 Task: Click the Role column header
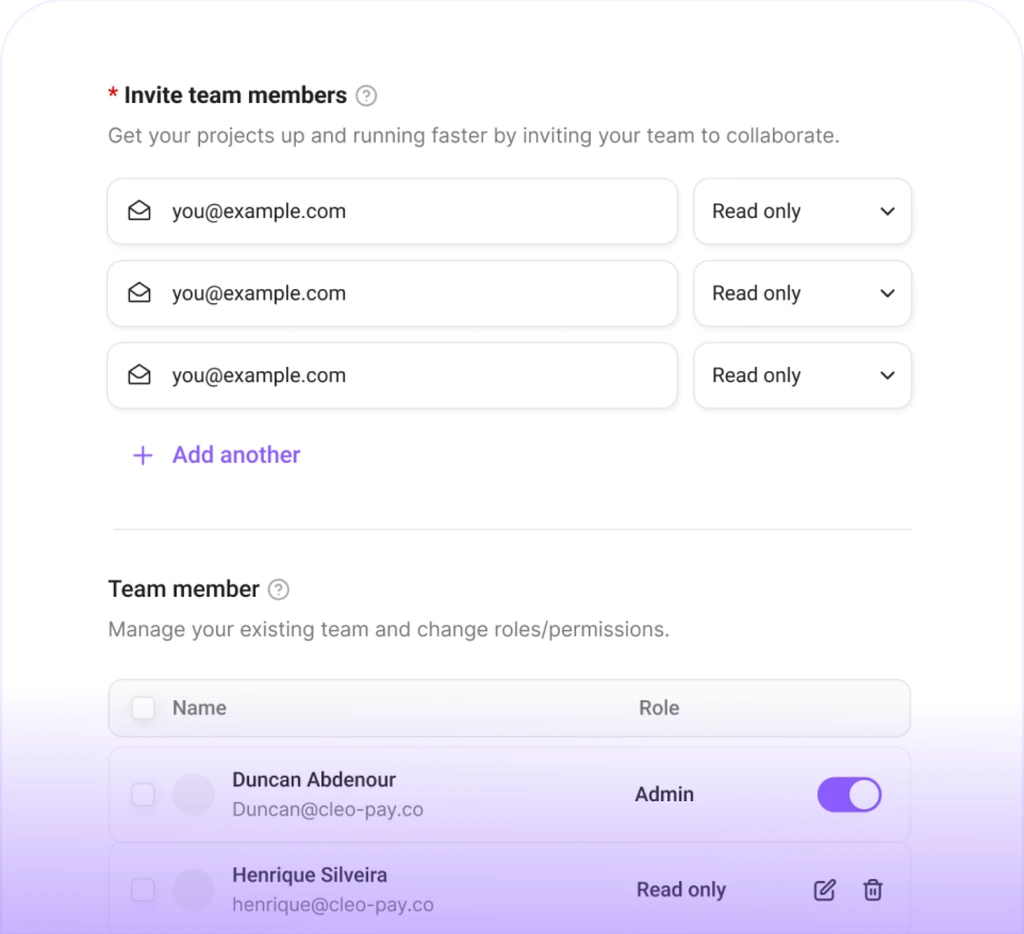[659, 707]
